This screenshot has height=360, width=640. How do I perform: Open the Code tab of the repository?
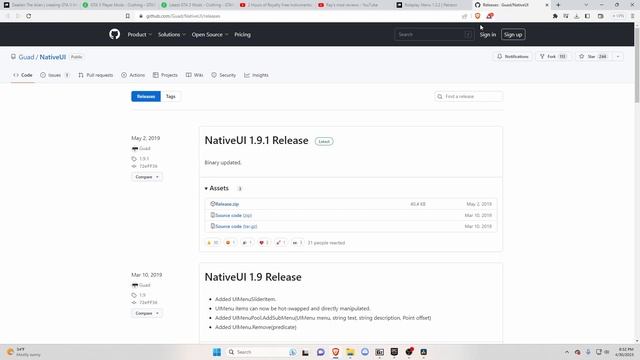coord(23,75)
